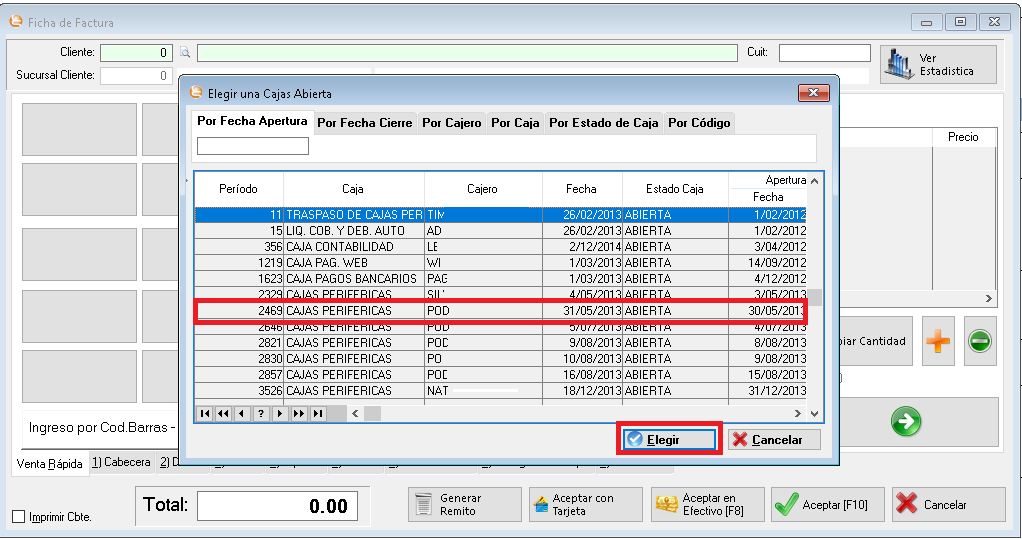The width and height of the screenshot is (1022, 539).
Task: Click the green minus remove quantity icon
Action: 980,341
